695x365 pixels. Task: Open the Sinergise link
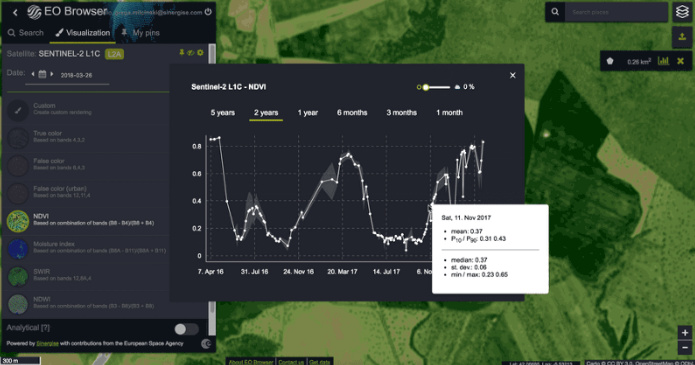[47, 343]
